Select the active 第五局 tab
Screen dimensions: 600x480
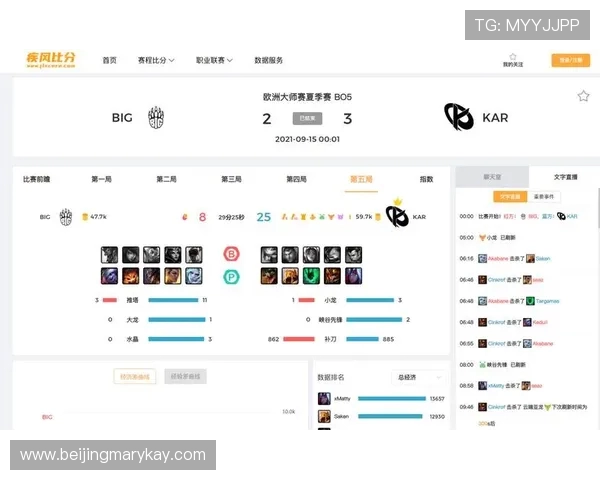click(361, 179)
